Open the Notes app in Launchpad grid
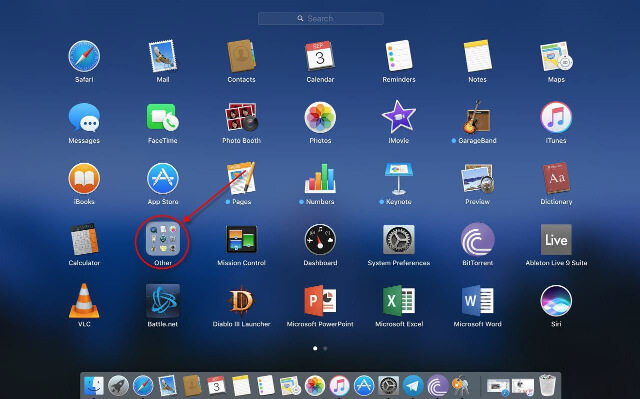 (x=477, y=56)
